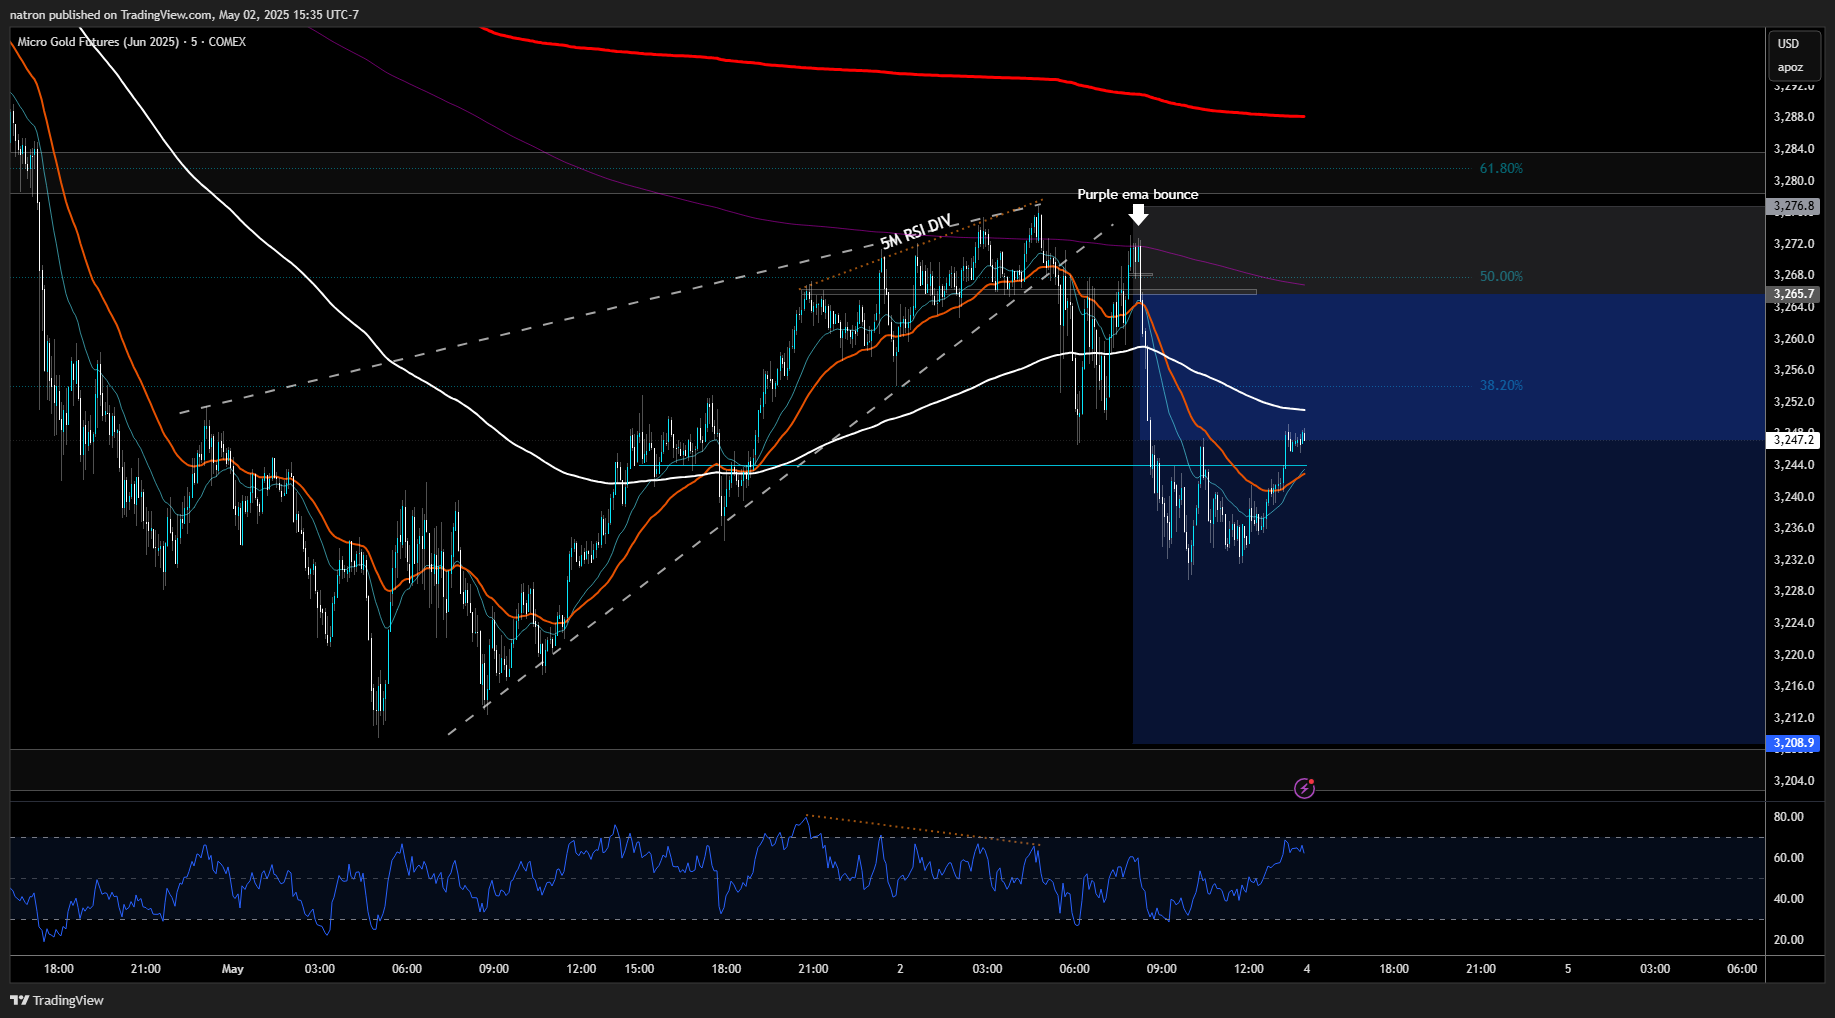Viewport: 1835px width, 1018px height.
Task: Click the RSI 60.00 scale label
Action: tap(1788, 858)
